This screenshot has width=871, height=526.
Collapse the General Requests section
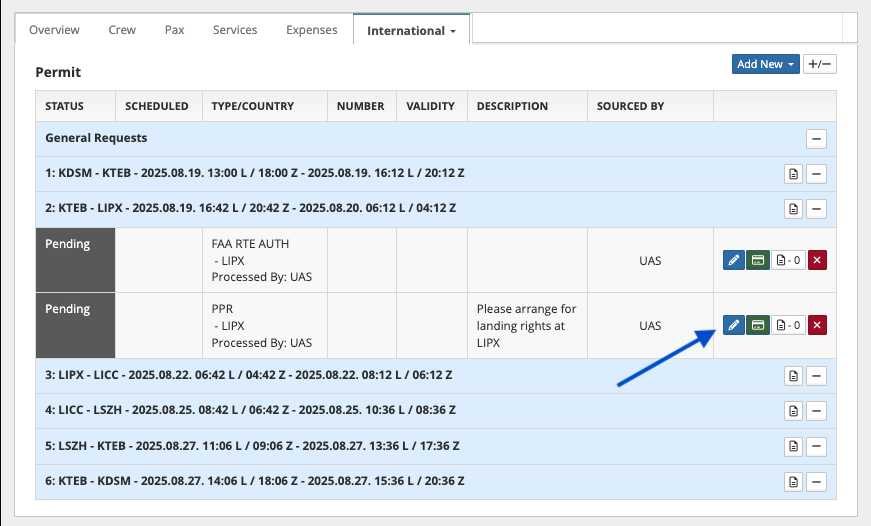(816, 139)
